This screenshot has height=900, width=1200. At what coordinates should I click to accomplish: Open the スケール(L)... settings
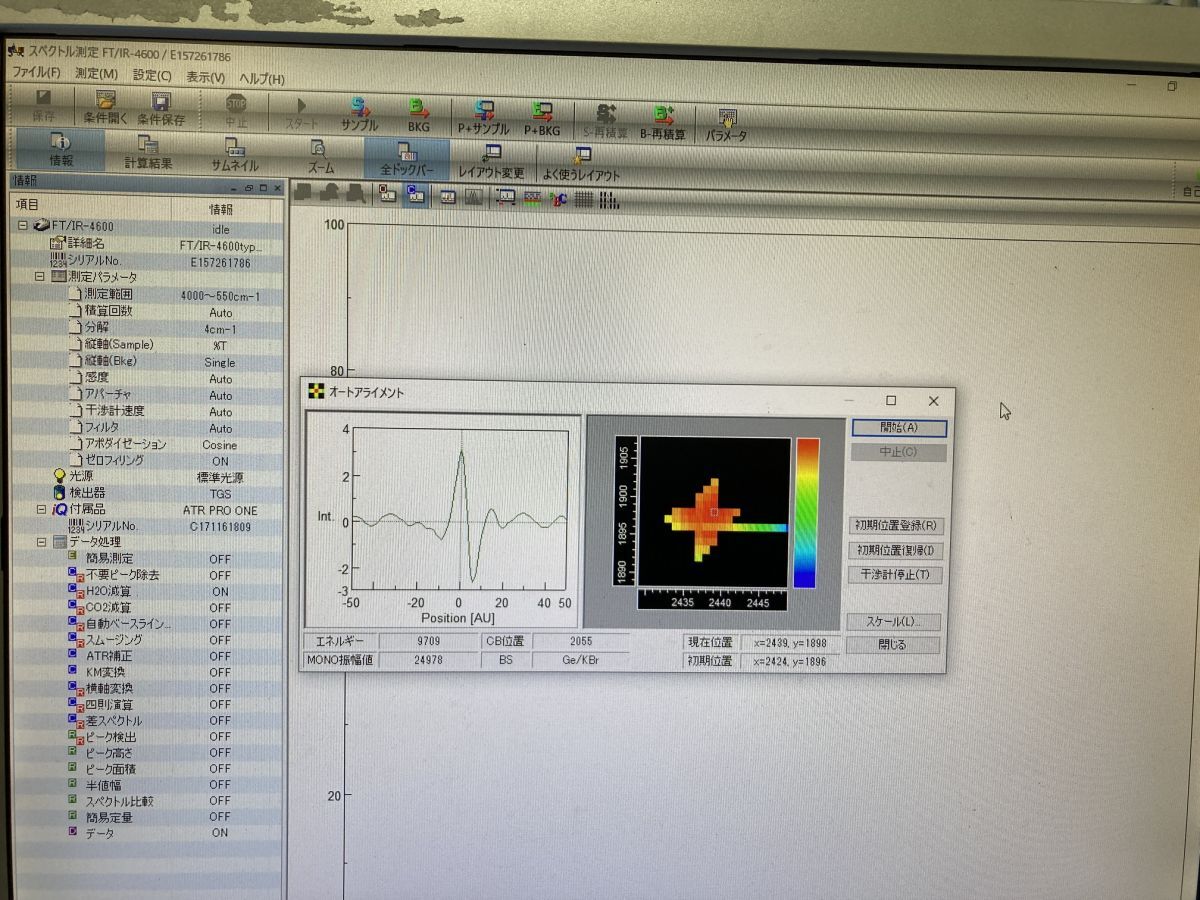point(894,622)
